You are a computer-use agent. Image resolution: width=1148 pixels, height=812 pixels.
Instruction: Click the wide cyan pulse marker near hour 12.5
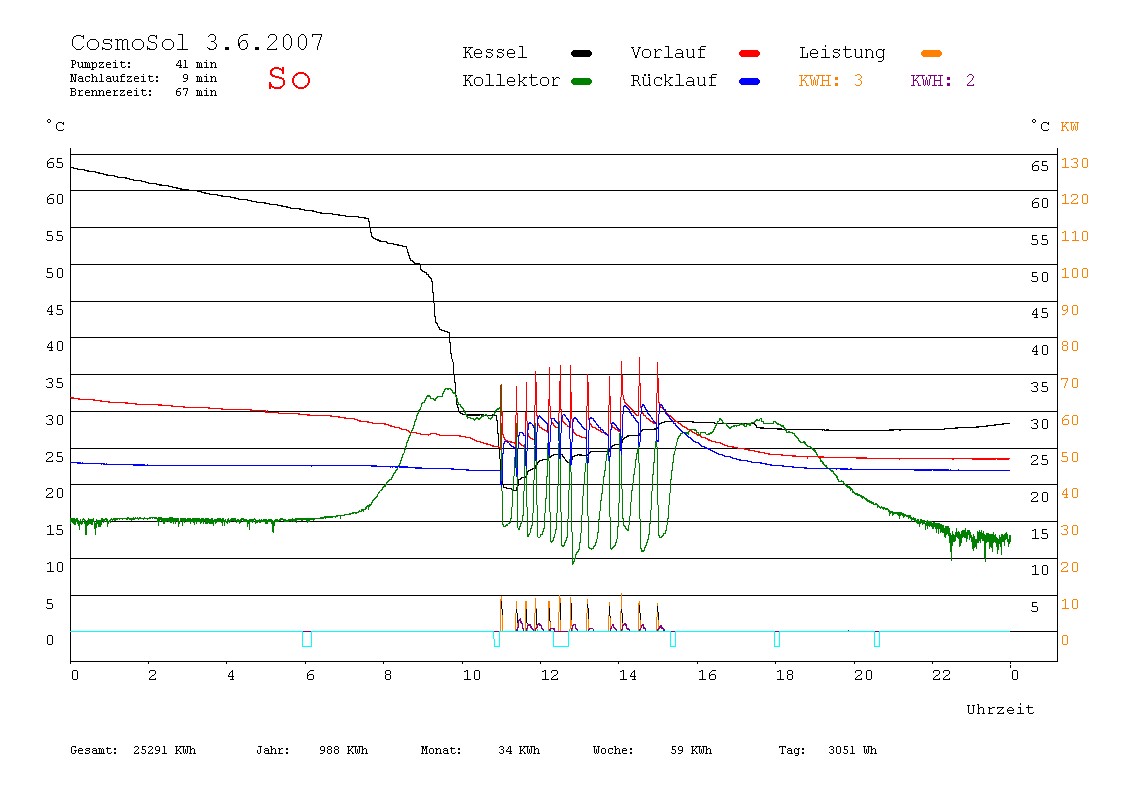coord(561,639)
